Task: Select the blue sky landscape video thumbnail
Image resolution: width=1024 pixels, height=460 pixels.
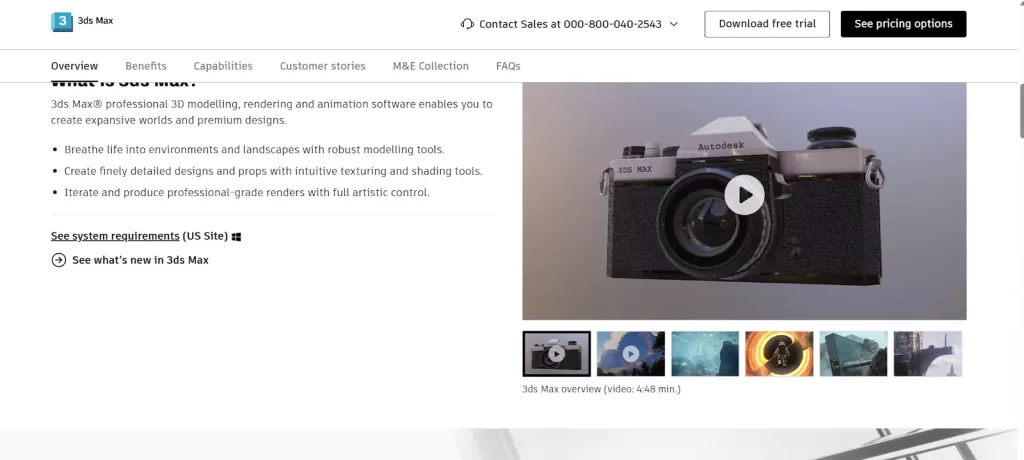Action: pyautogui.click(x=631, y=353)
